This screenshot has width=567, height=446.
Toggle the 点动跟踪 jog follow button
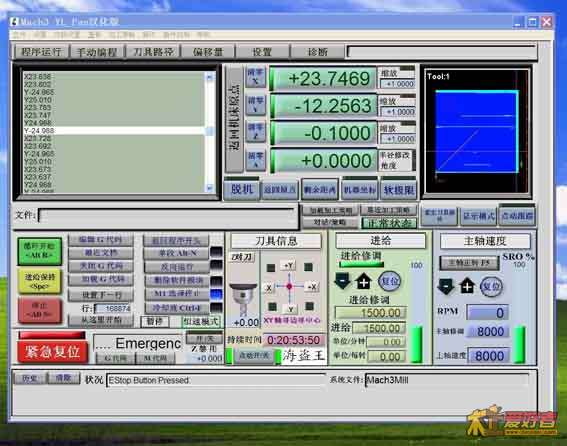[x=517, y=216]
